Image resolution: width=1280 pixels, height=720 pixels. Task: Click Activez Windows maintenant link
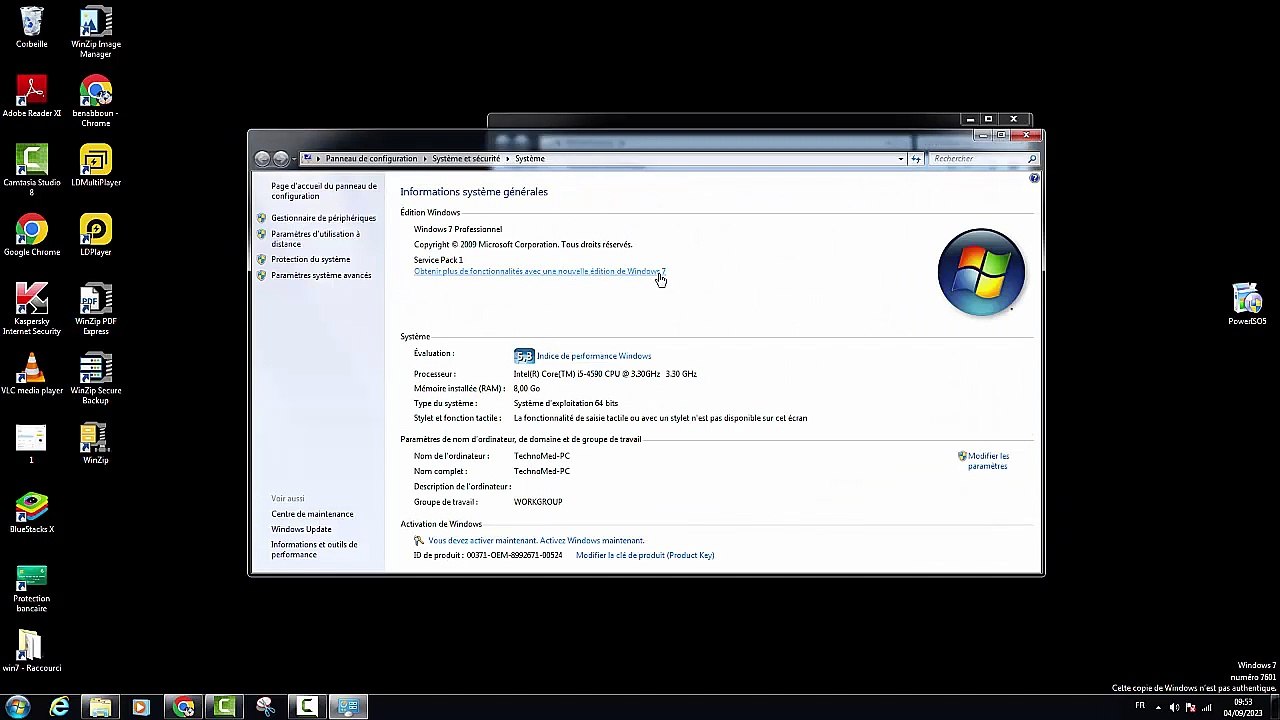point(592,540)
